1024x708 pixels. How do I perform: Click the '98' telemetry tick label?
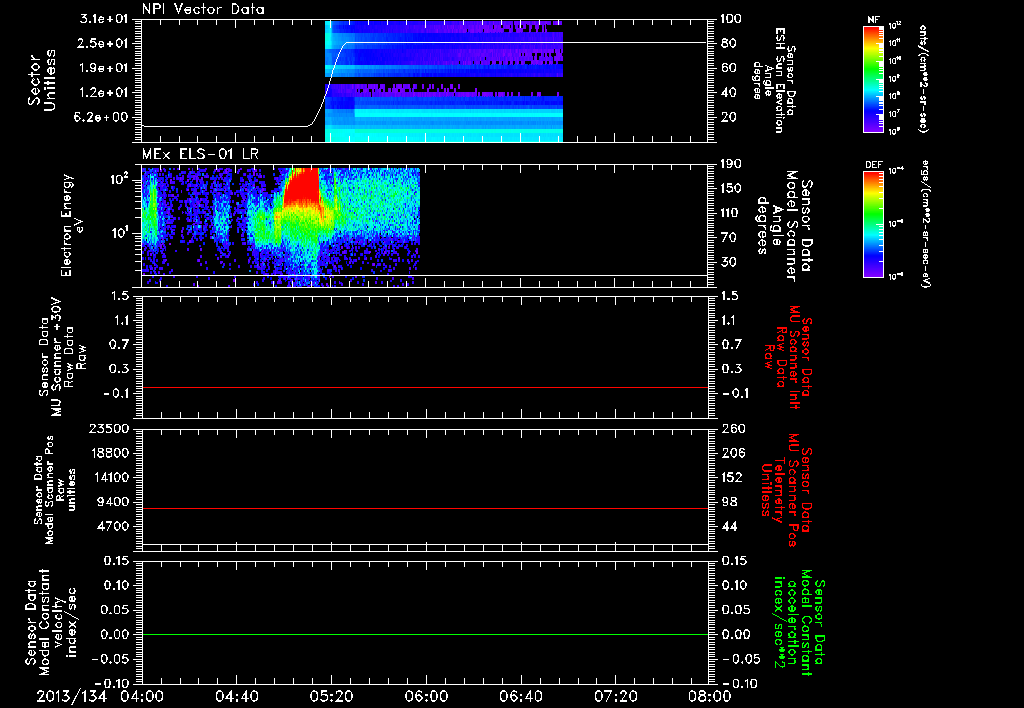click(728, 502)
